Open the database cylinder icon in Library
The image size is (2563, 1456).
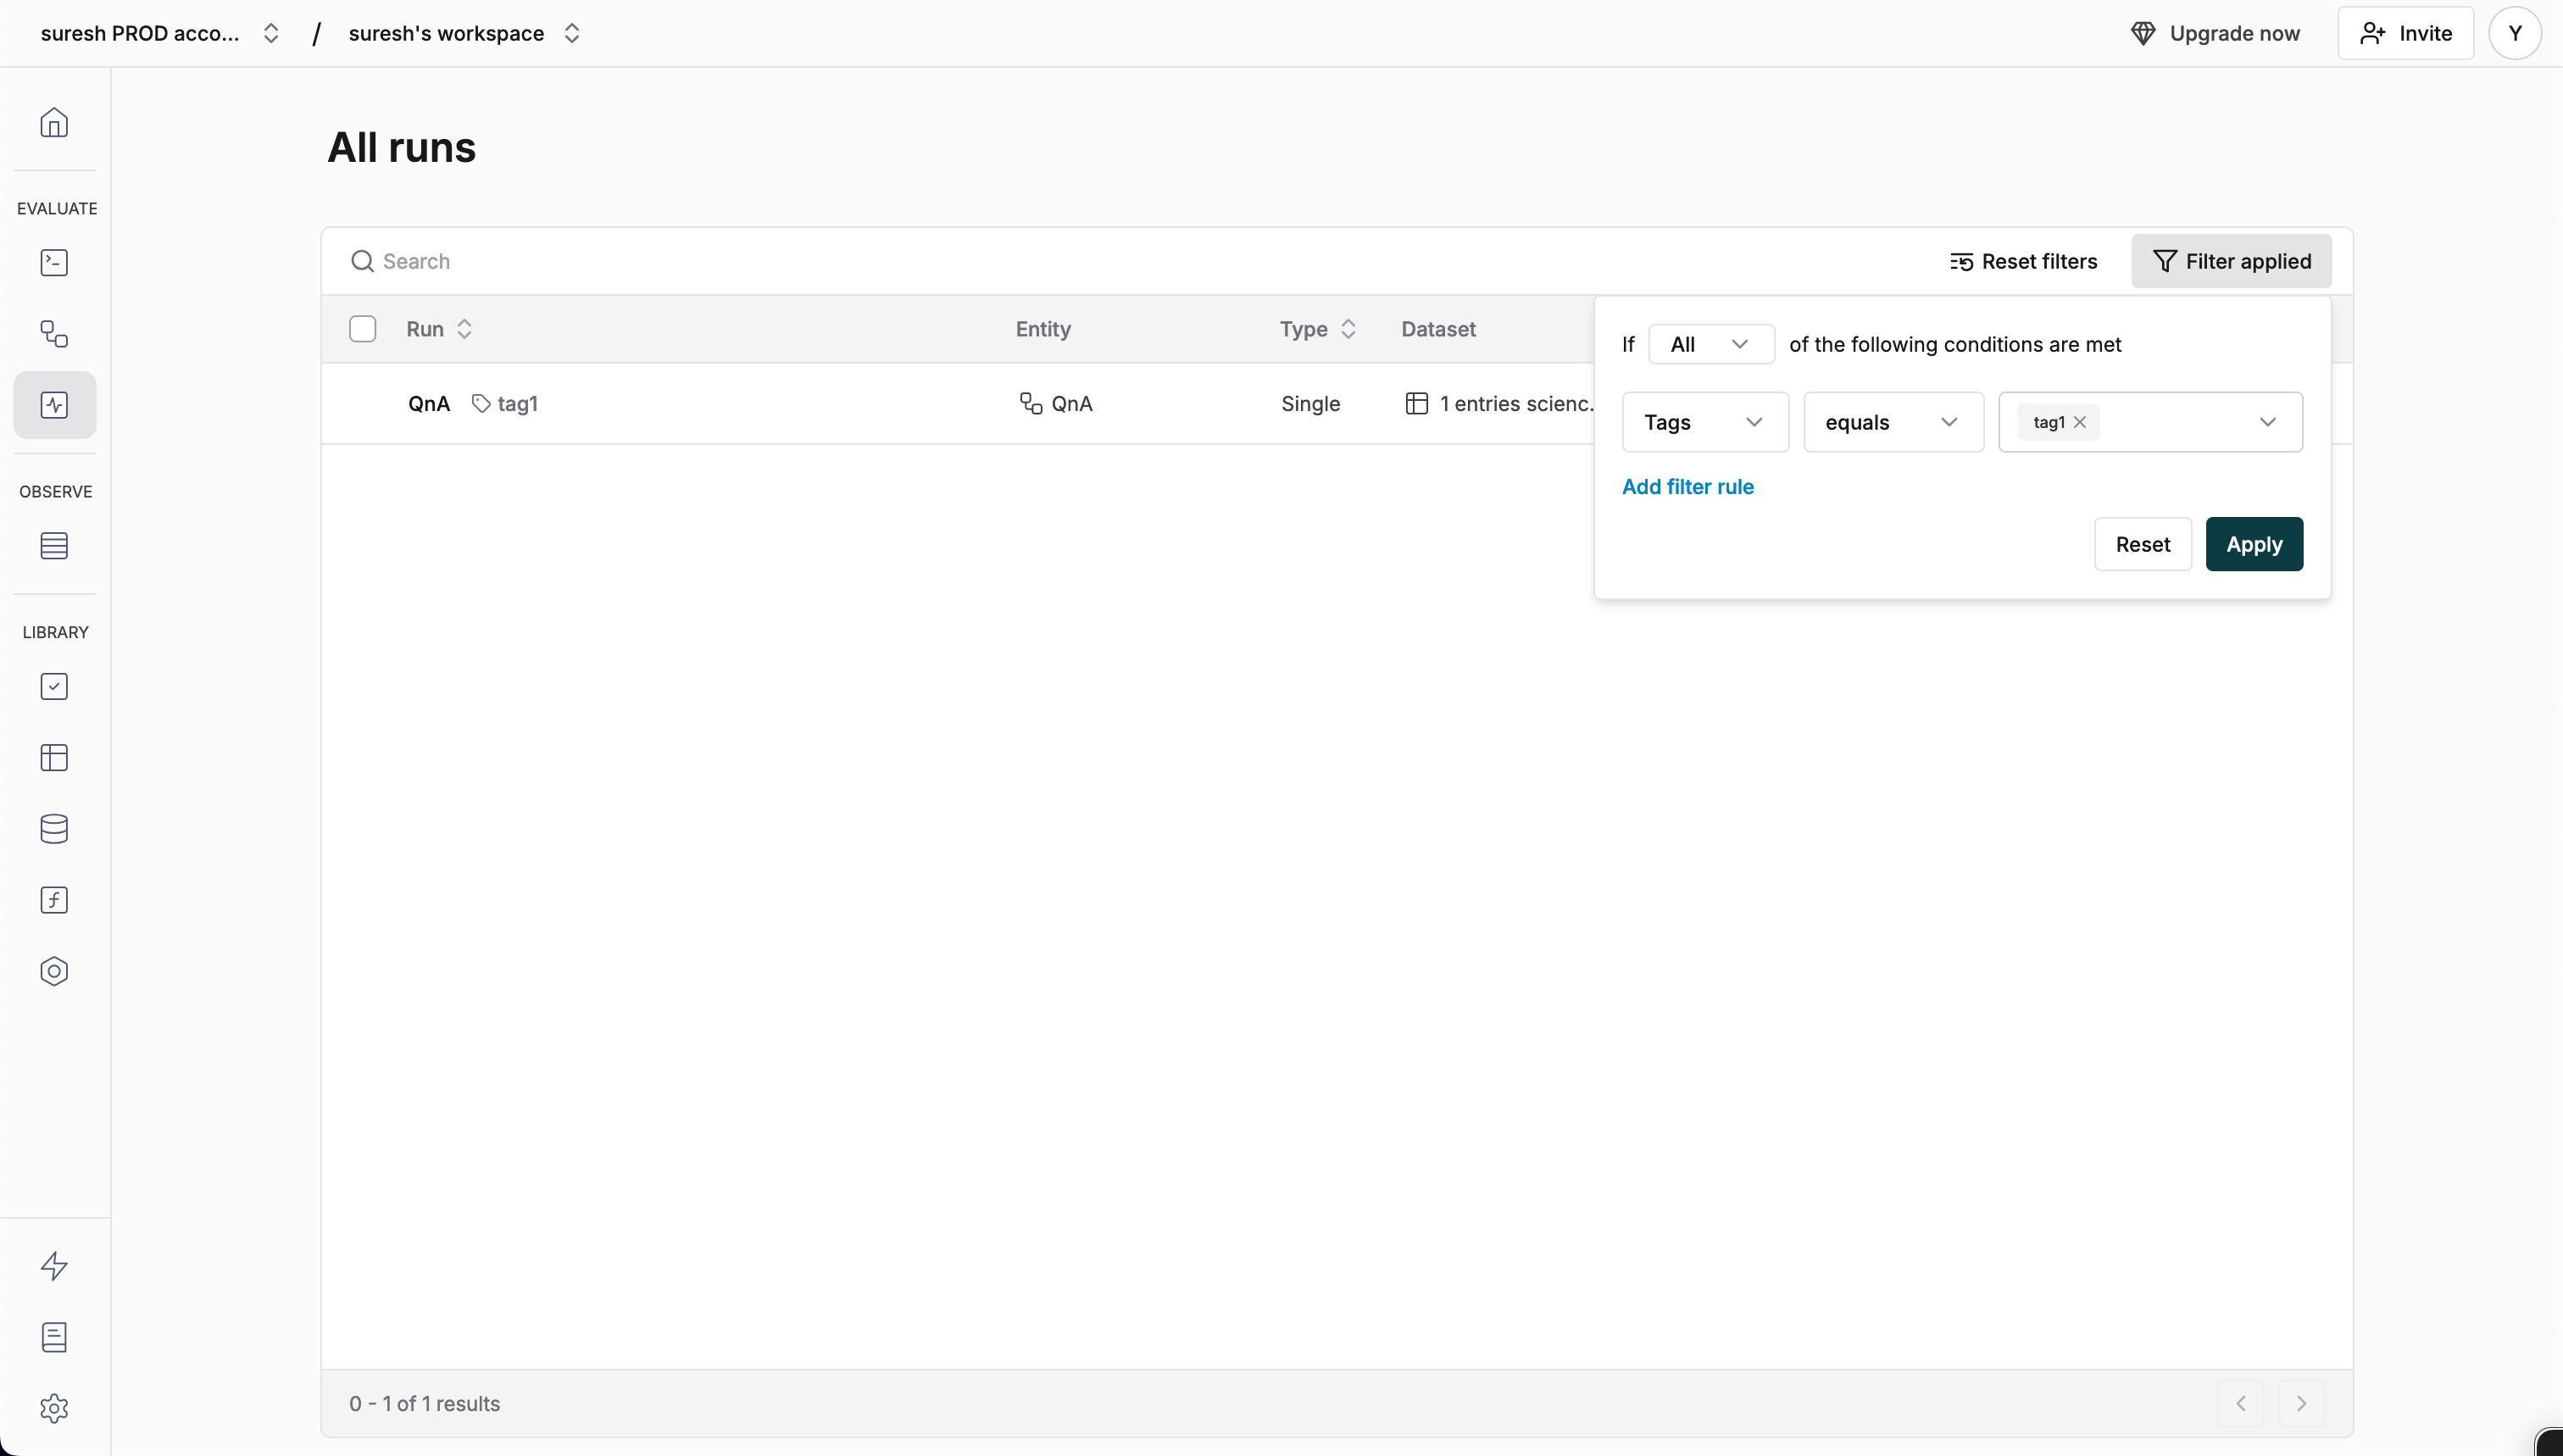(x=54, y=829)
